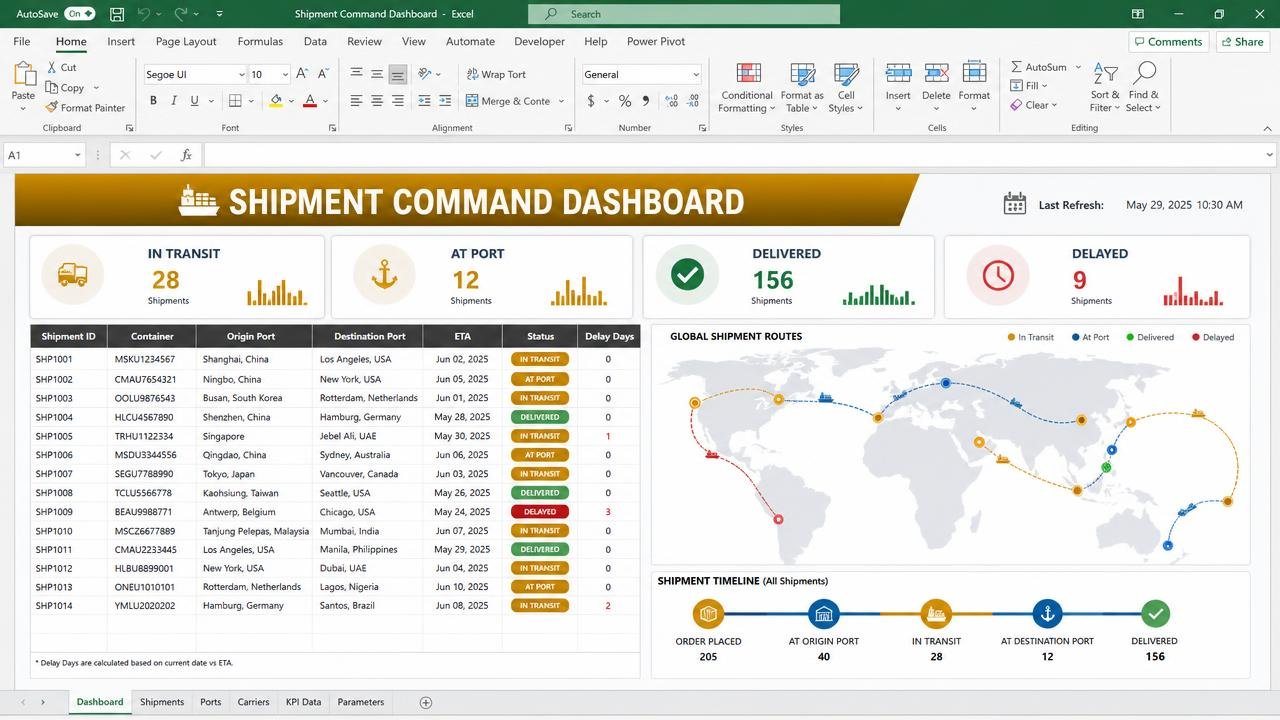The height and width of the screenshot is (720, 1280).
Task: Expand the Name Box dropdown
Action: pyautogui.click(x=77, y=155)
